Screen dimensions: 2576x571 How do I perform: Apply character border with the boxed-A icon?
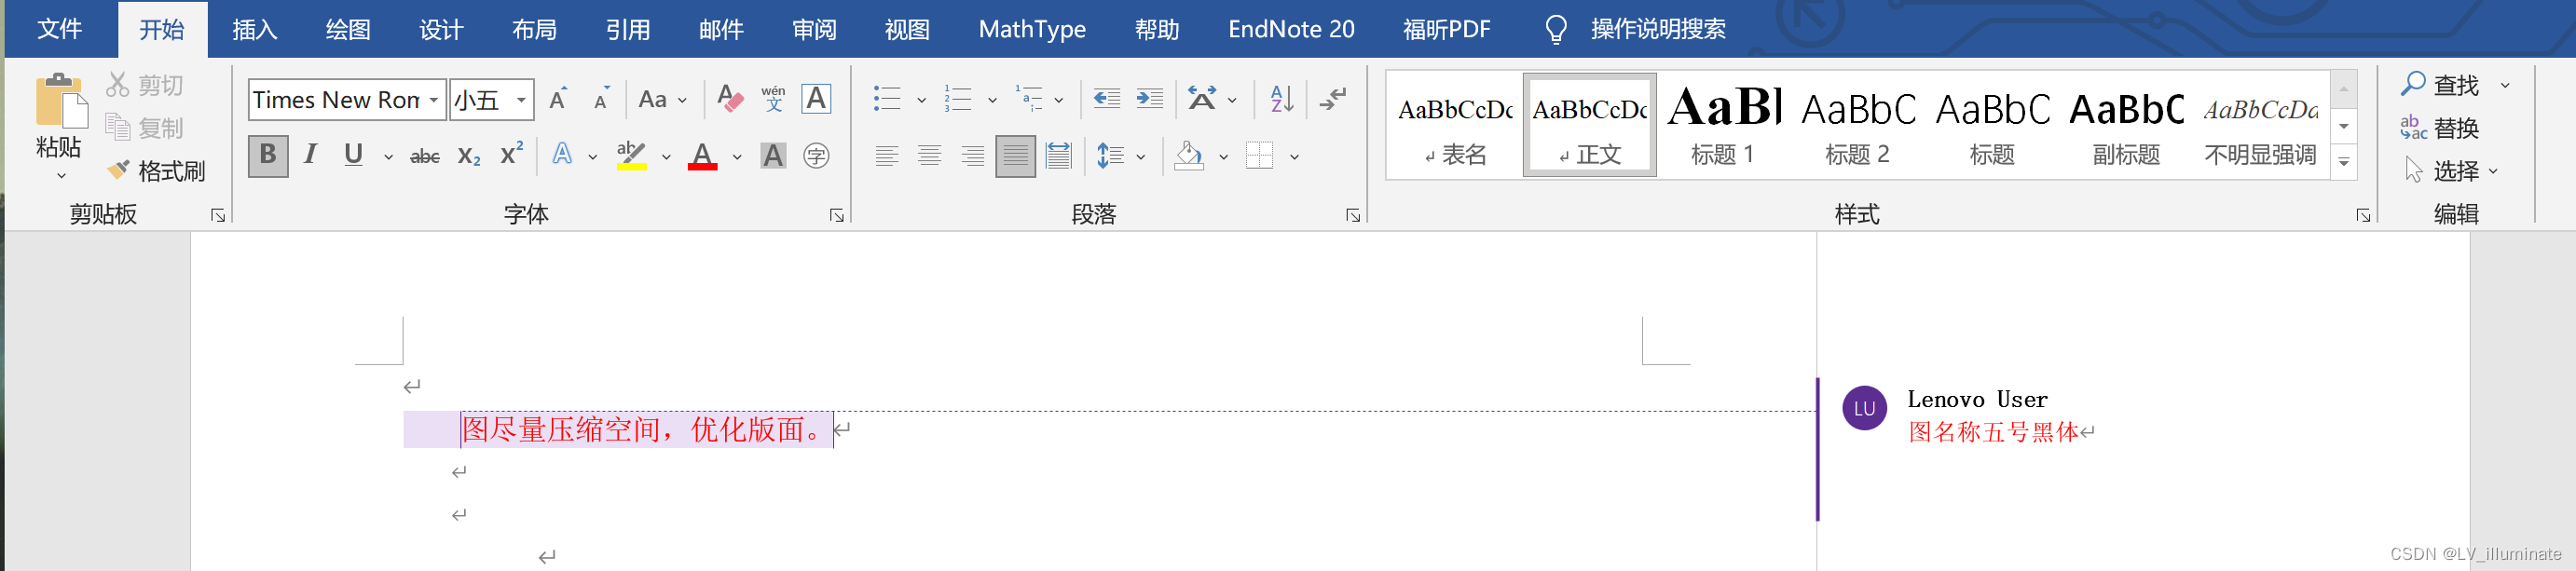point(816,99)
